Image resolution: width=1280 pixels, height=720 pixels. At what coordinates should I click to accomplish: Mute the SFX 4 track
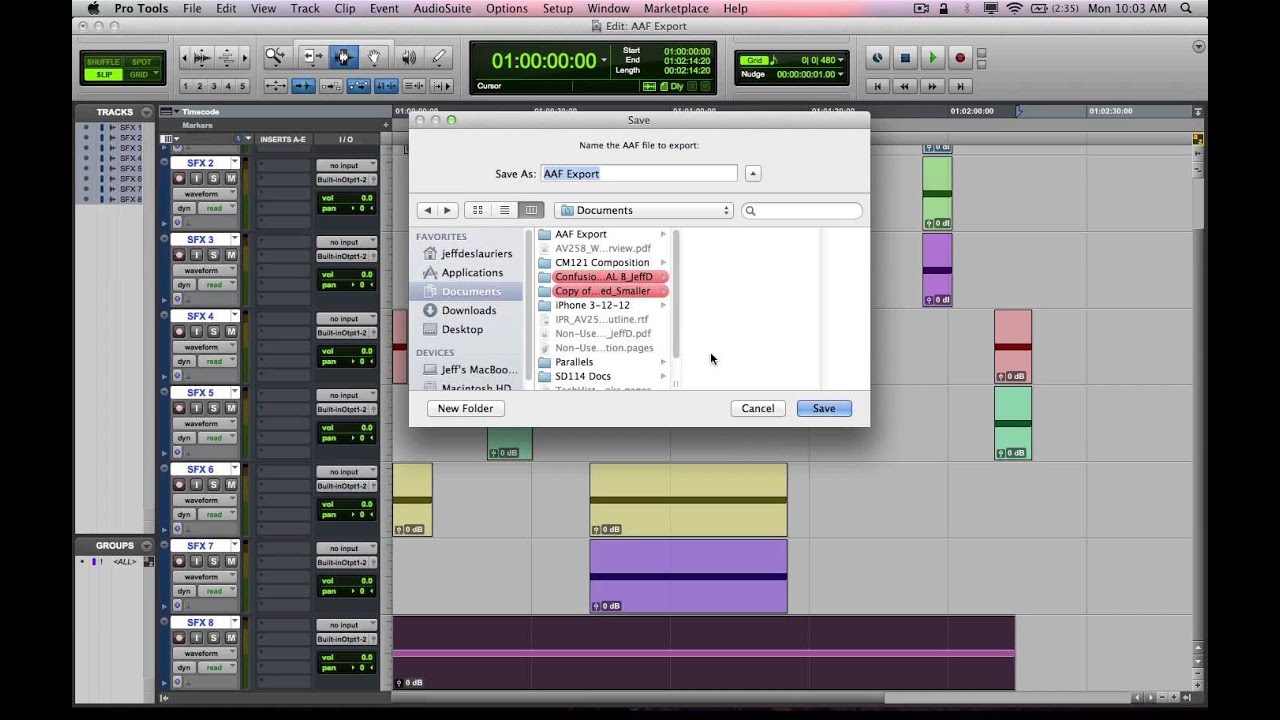tap(231, 332)
